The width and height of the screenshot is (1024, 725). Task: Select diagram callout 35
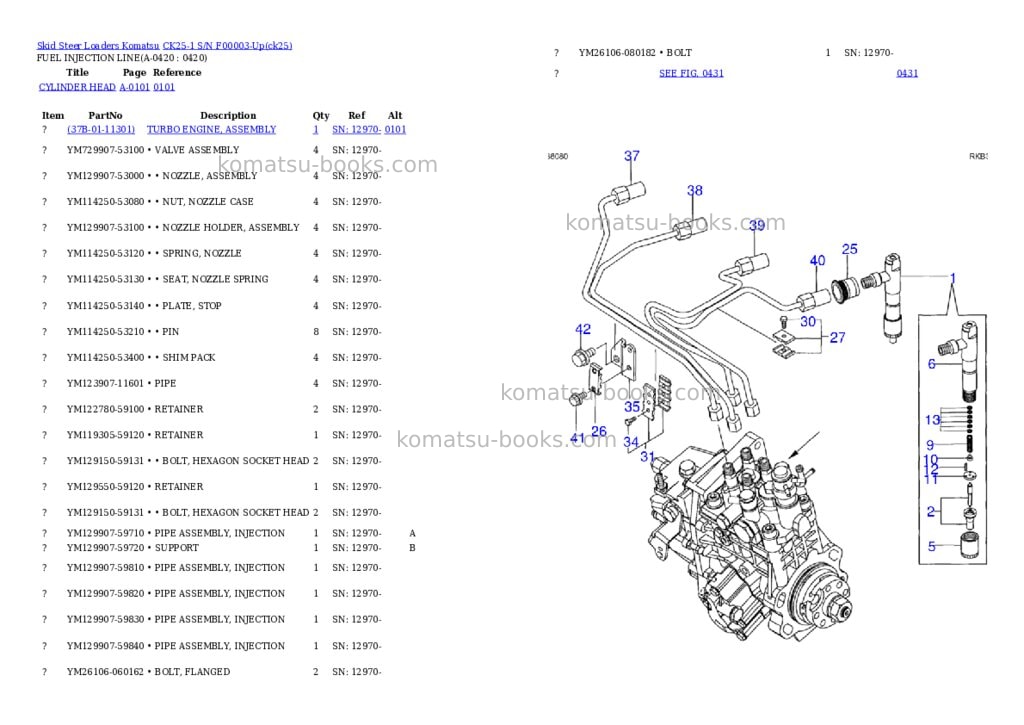pyautogui.click(x=632, y=406)
